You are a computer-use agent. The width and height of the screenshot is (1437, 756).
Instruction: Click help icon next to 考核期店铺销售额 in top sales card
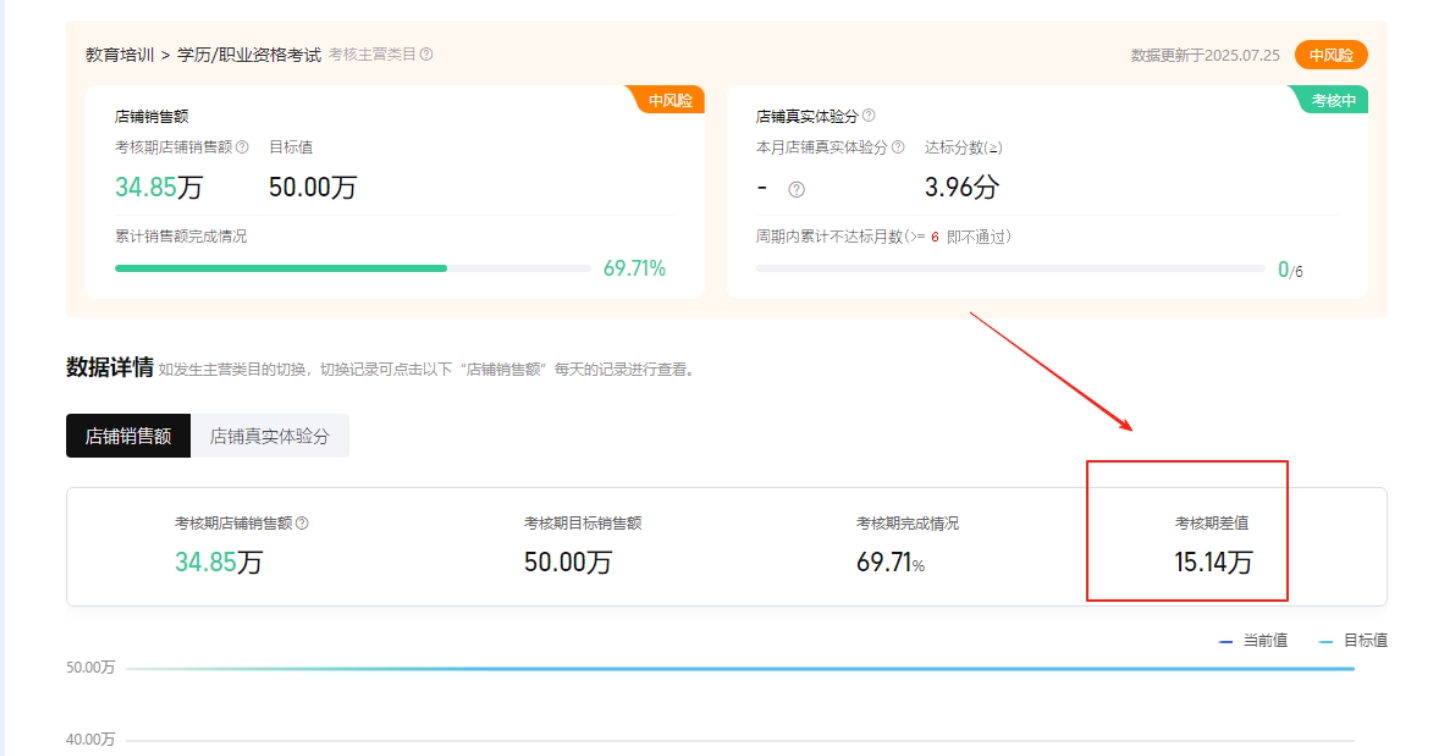(x=242, y=147)
